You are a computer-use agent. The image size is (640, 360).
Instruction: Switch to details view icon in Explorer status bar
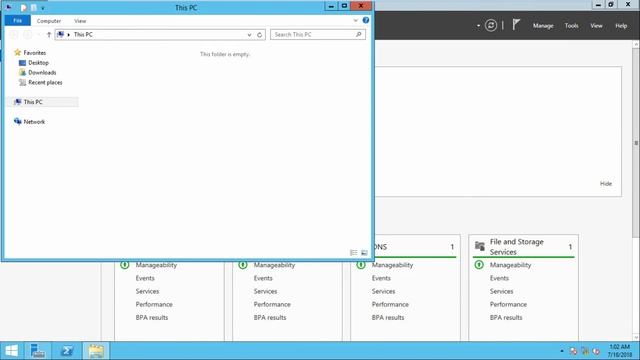[354, 253]
